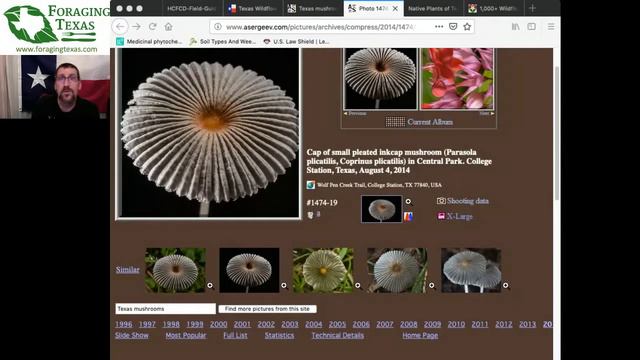Open Soil Types And Weeds bookmark
The width and height of the screenshot is (640, 360).
pos(223,42)
